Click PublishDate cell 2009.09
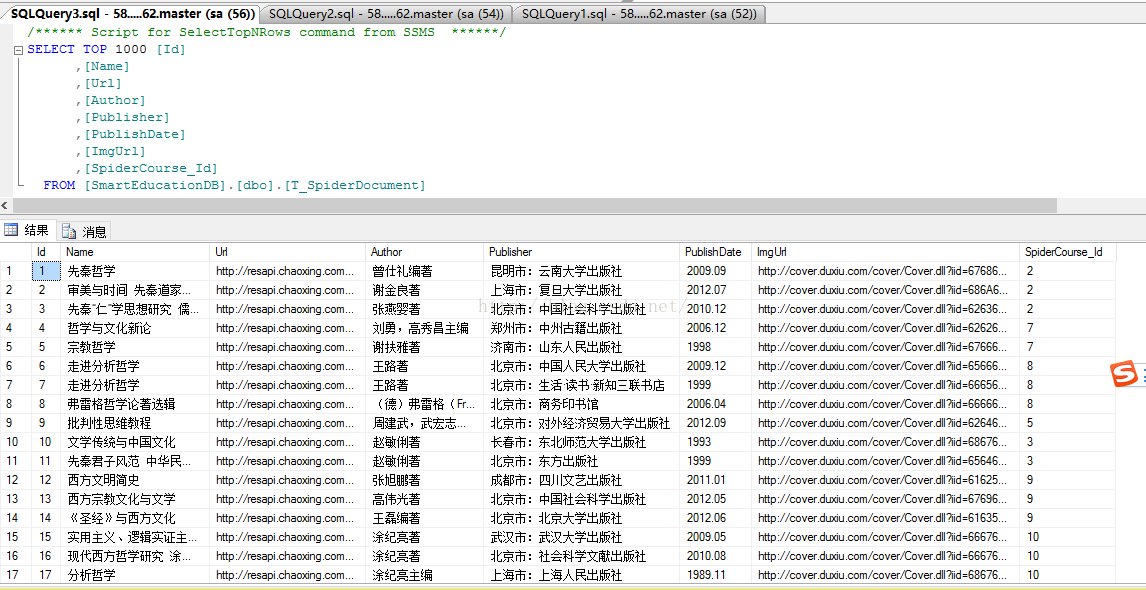Viewport: 1146px width, 590px height. pos(716,271)
